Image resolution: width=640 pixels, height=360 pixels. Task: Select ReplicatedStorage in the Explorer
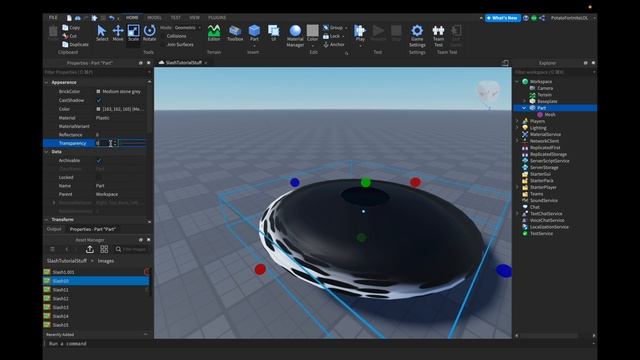[548, 154]
